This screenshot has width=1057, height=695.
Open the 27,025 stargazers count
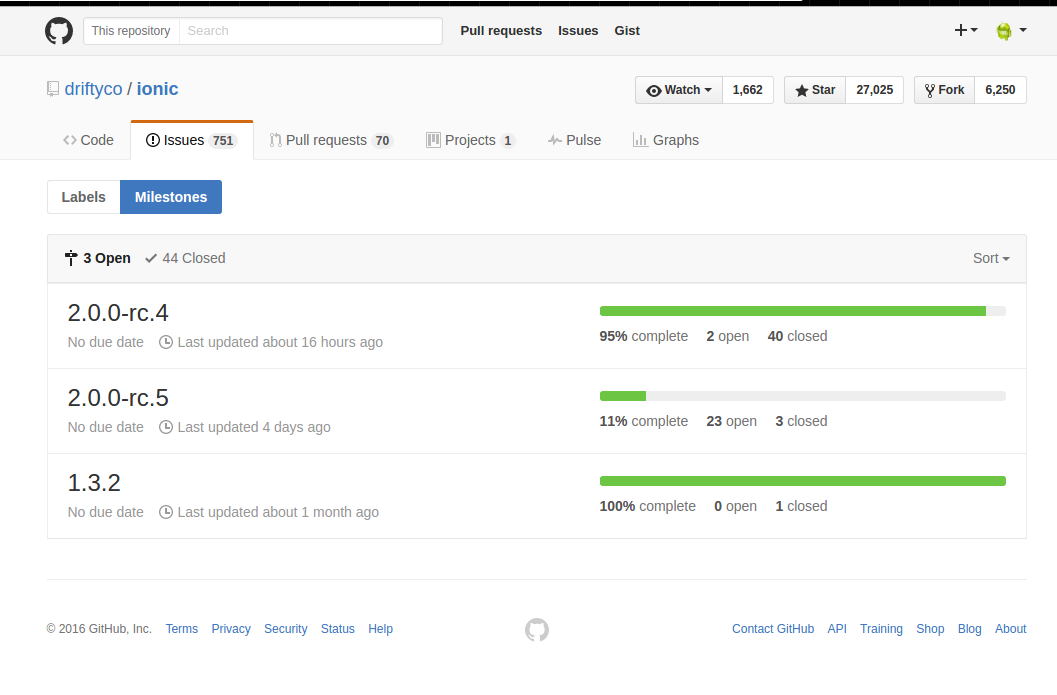tap(874, 90)
